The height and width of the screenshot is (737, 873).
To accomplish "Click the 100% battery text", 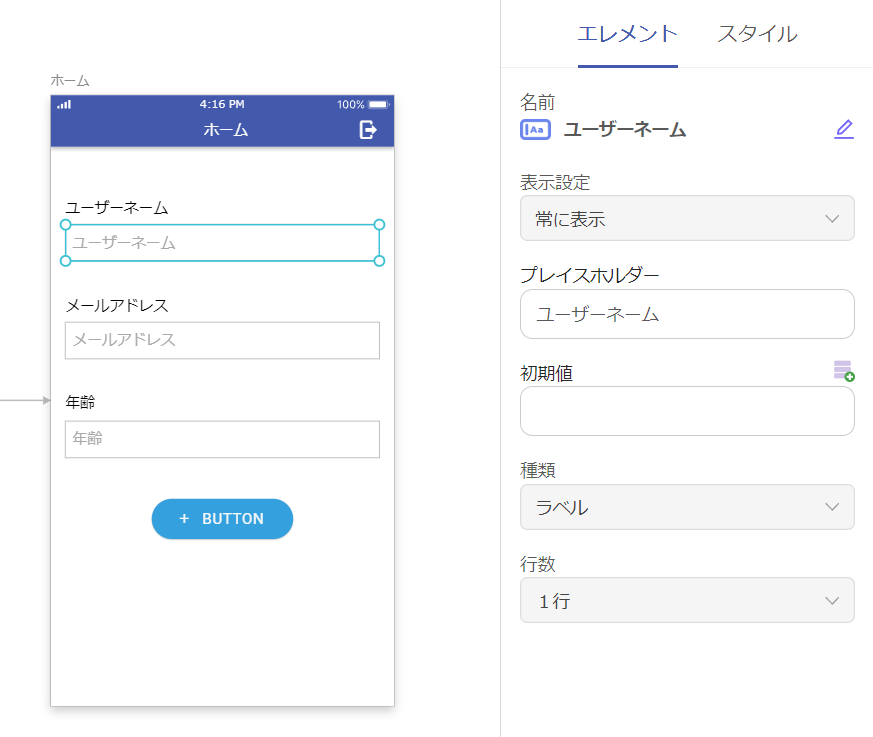I will [350, 105].
